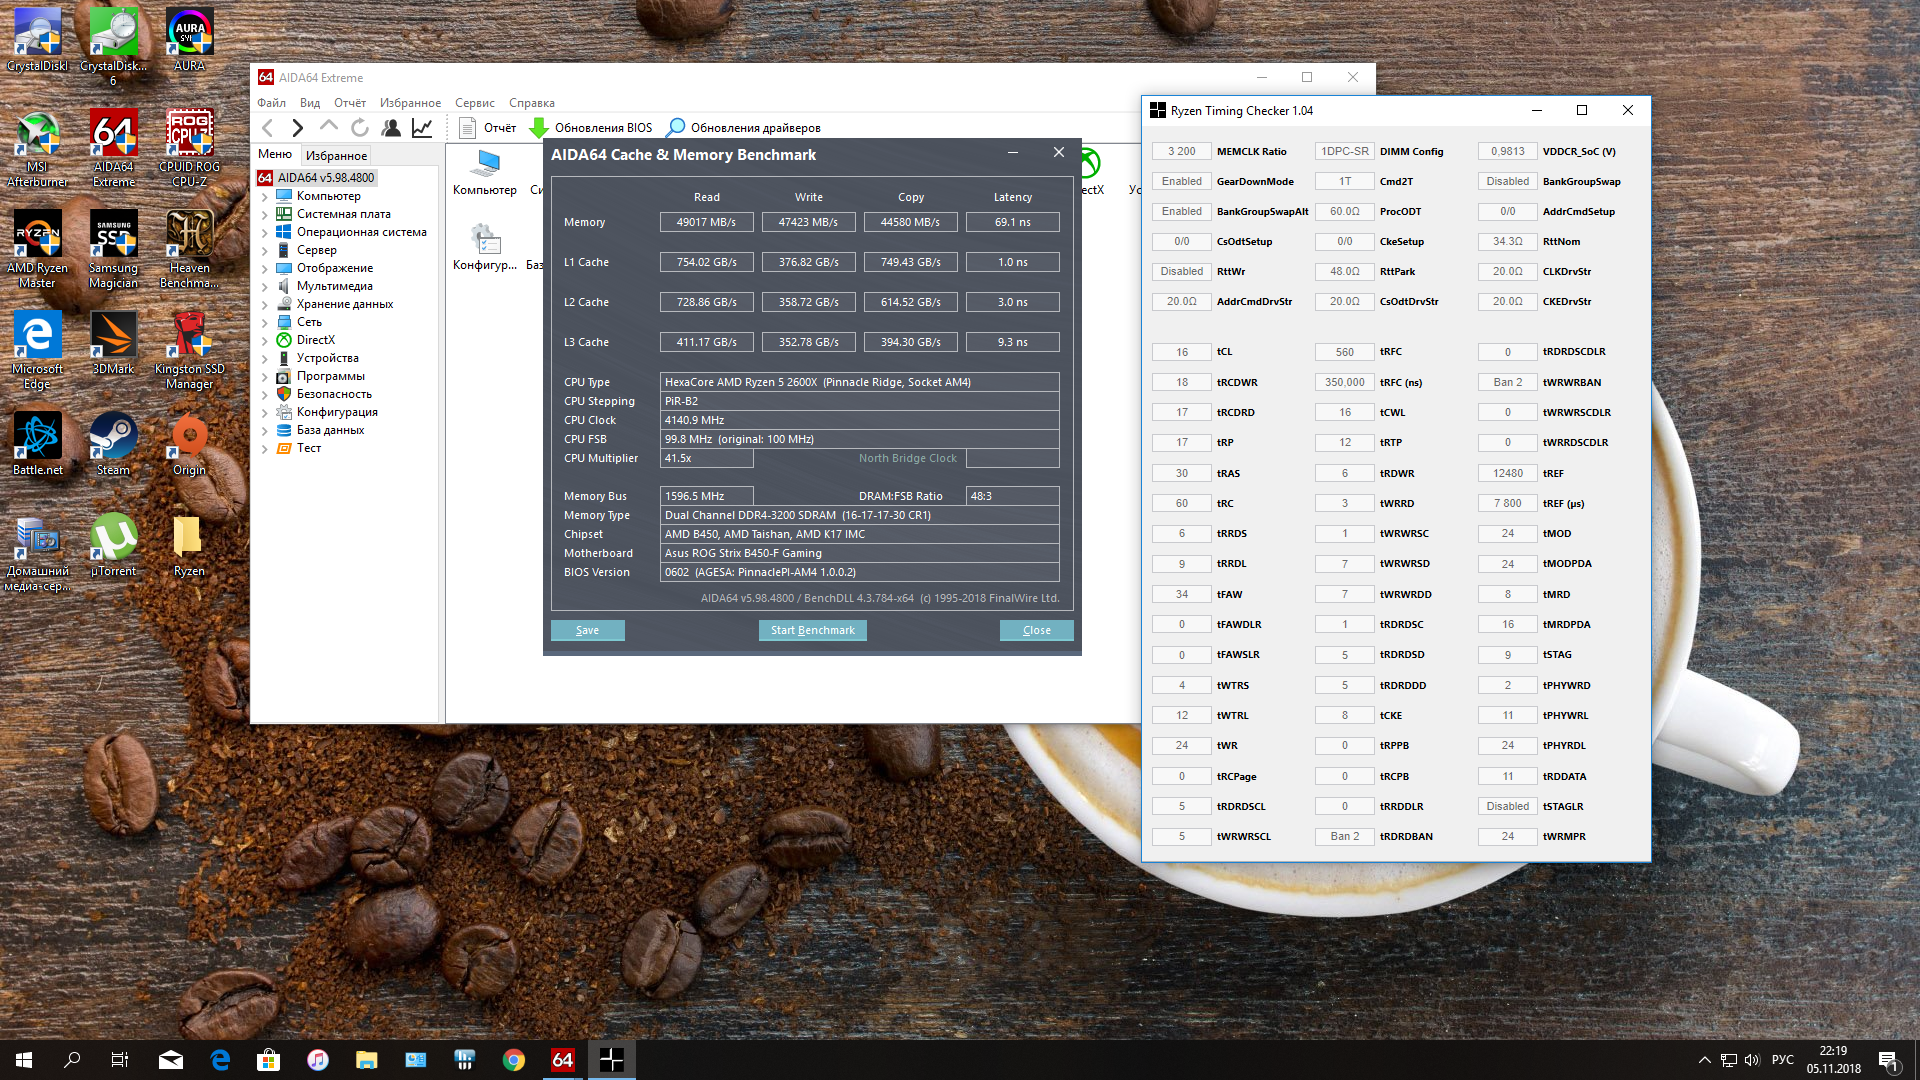Image resolution: width=1920 pixels, height=1080 pixels.
Task: Click the refresh icon in AIDA64 toolbar
Action: point(360,128)
